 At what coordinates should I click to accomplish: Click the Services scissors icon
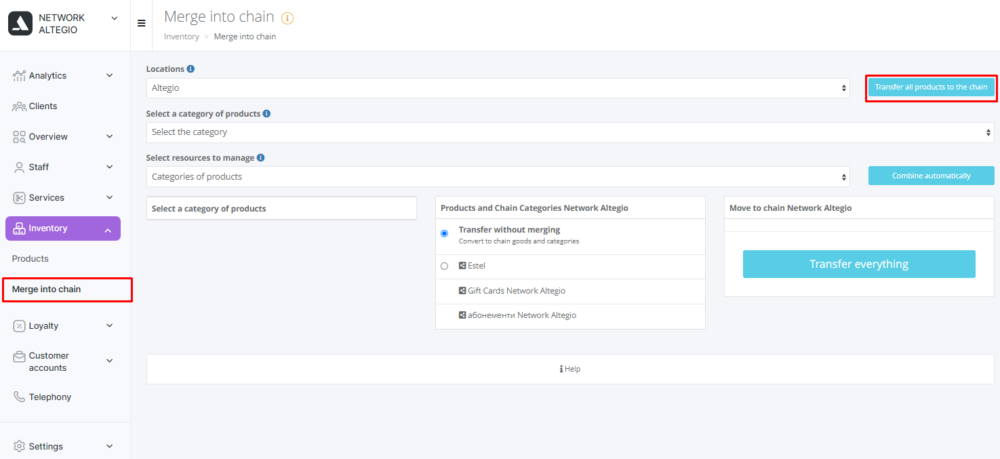[x=19, y=198]
